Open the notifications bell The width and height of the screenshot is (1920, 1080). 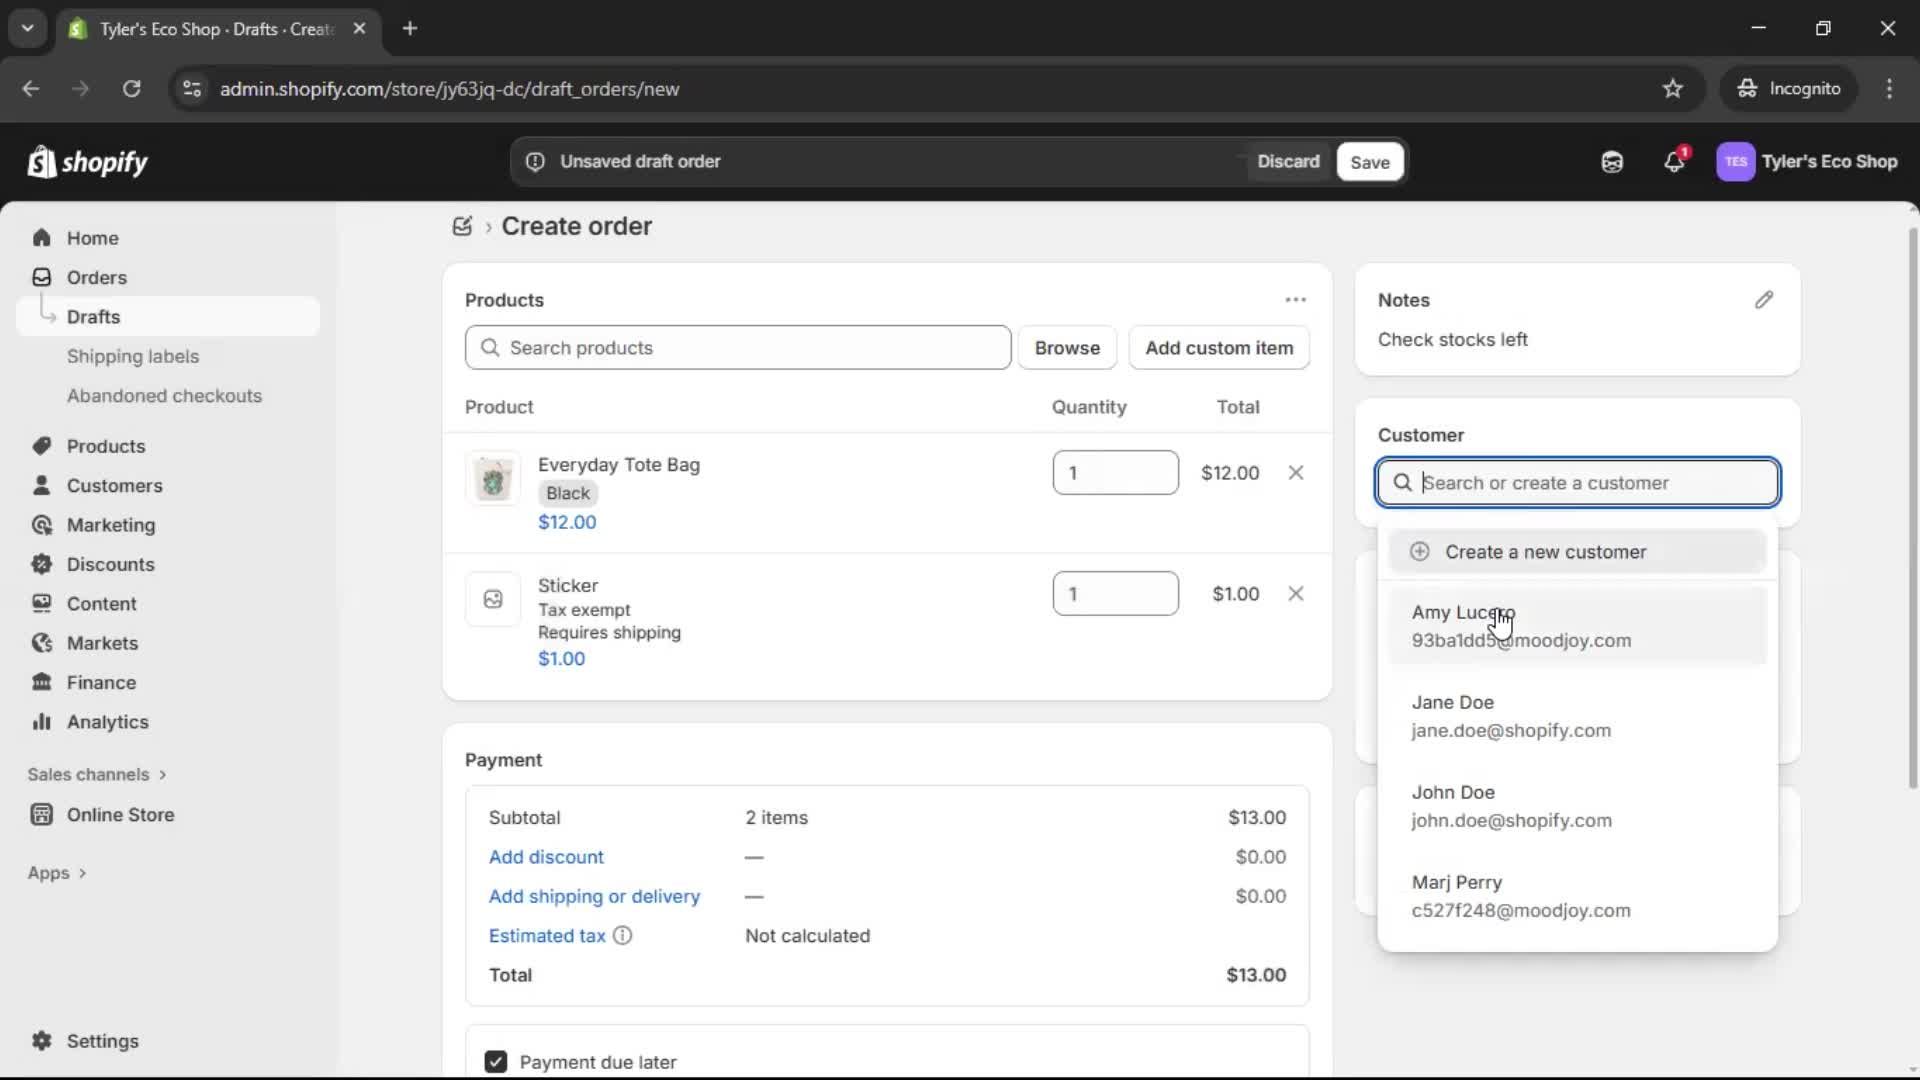click(x=1675, y=161)
